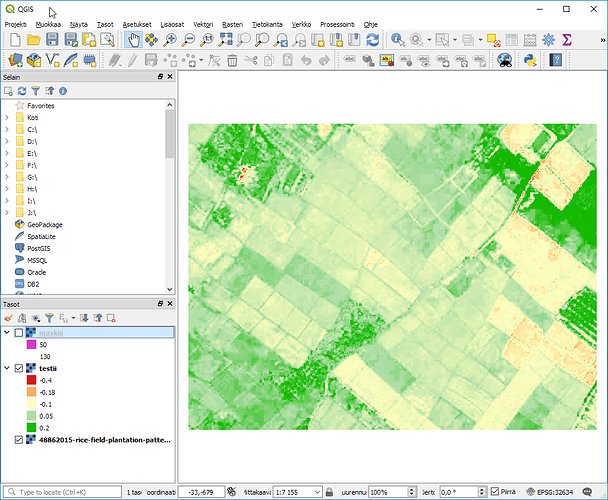The width and height of the screenshot is (608, 500).
Task: Open the Prosessointi menu
Action: tap(337, 24)
